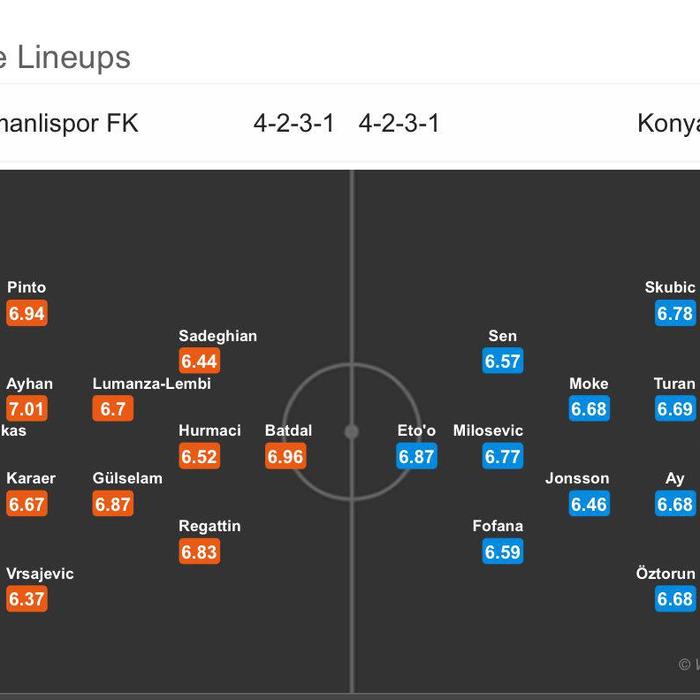Open Batdal's 6.96 rating badge
Screen dimensions: 700x700
click(x=286, y=456)
